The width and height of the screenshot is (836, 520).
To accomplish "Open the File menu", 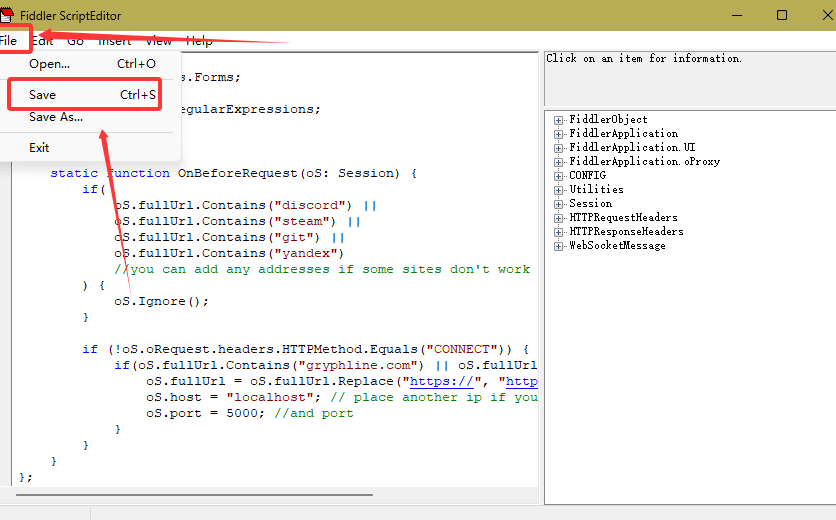I will 9,41.
